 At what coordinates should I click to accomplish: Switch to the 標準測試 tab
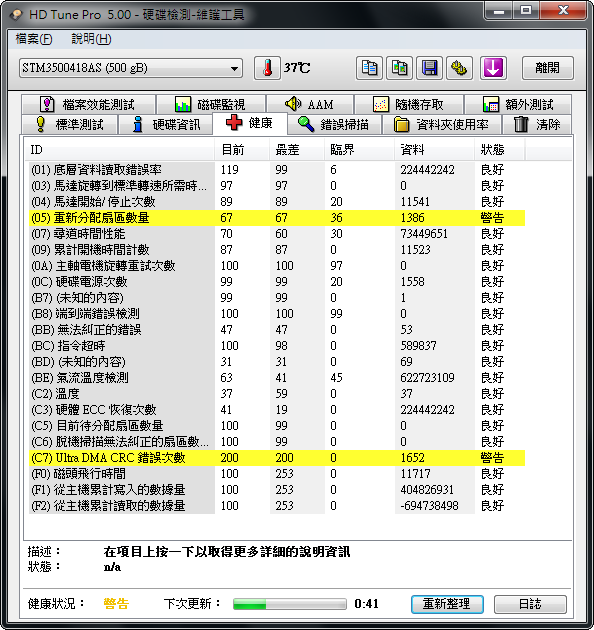click(70, 124)
